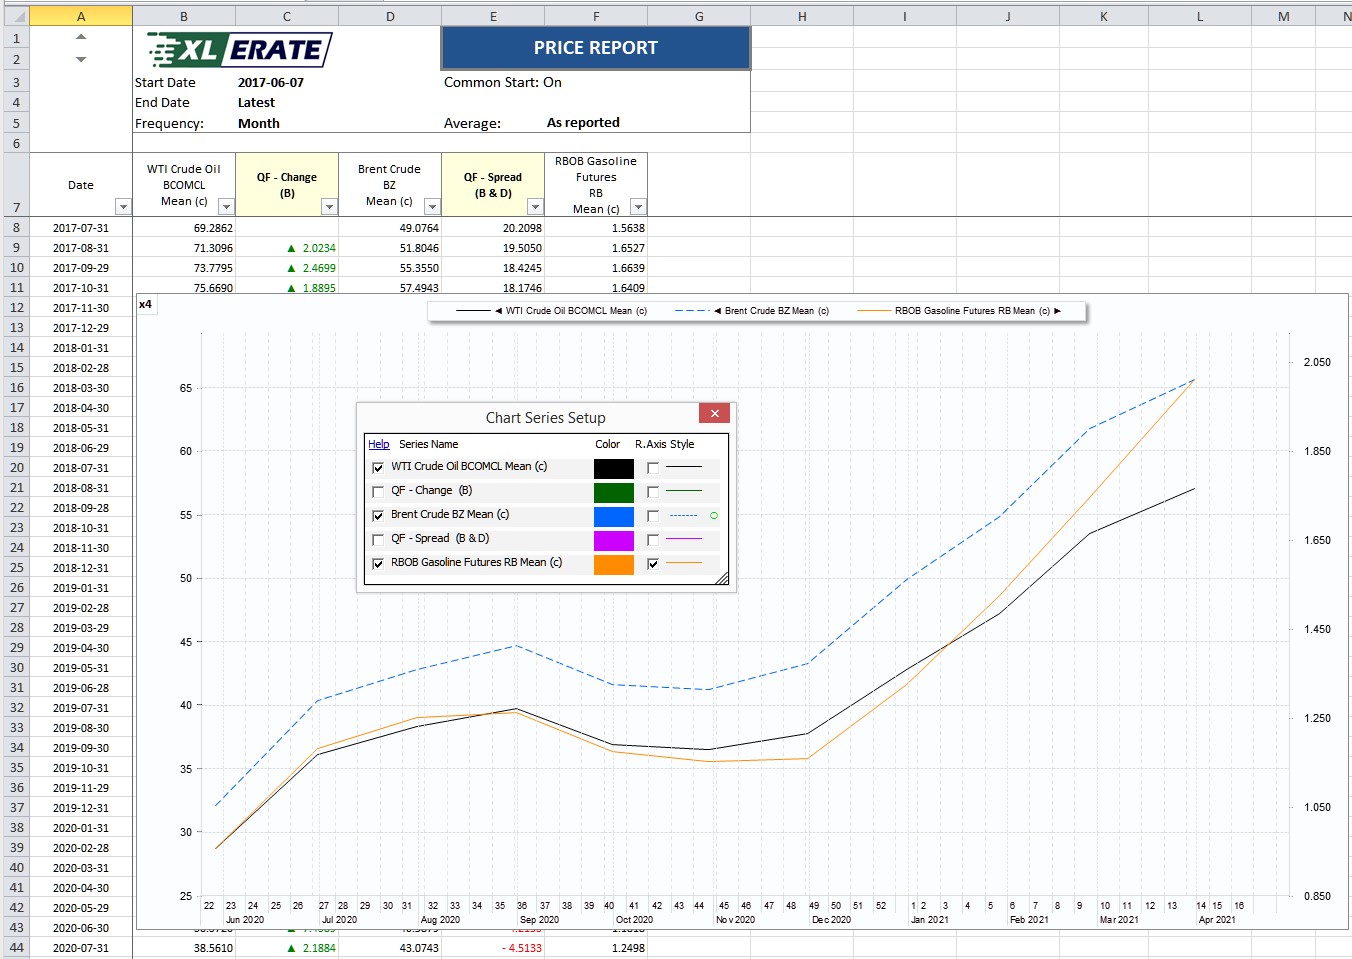Select the column A header
The height and width of the screenshot is (959, 1352).
click(x=81, y=16)
